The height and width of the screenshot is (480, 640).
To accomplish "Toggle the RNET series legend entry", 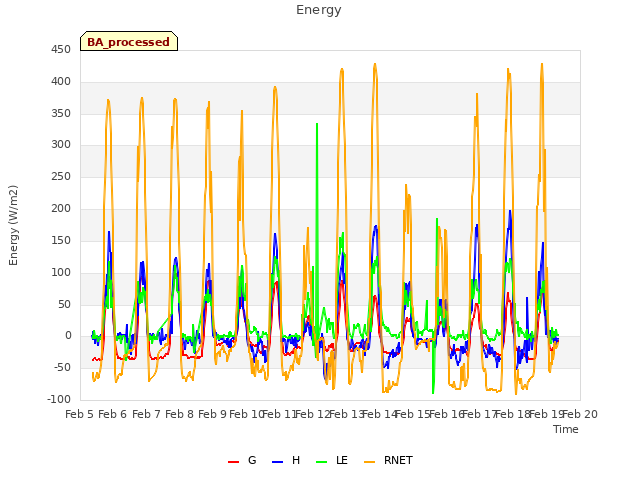I will 388,460.
